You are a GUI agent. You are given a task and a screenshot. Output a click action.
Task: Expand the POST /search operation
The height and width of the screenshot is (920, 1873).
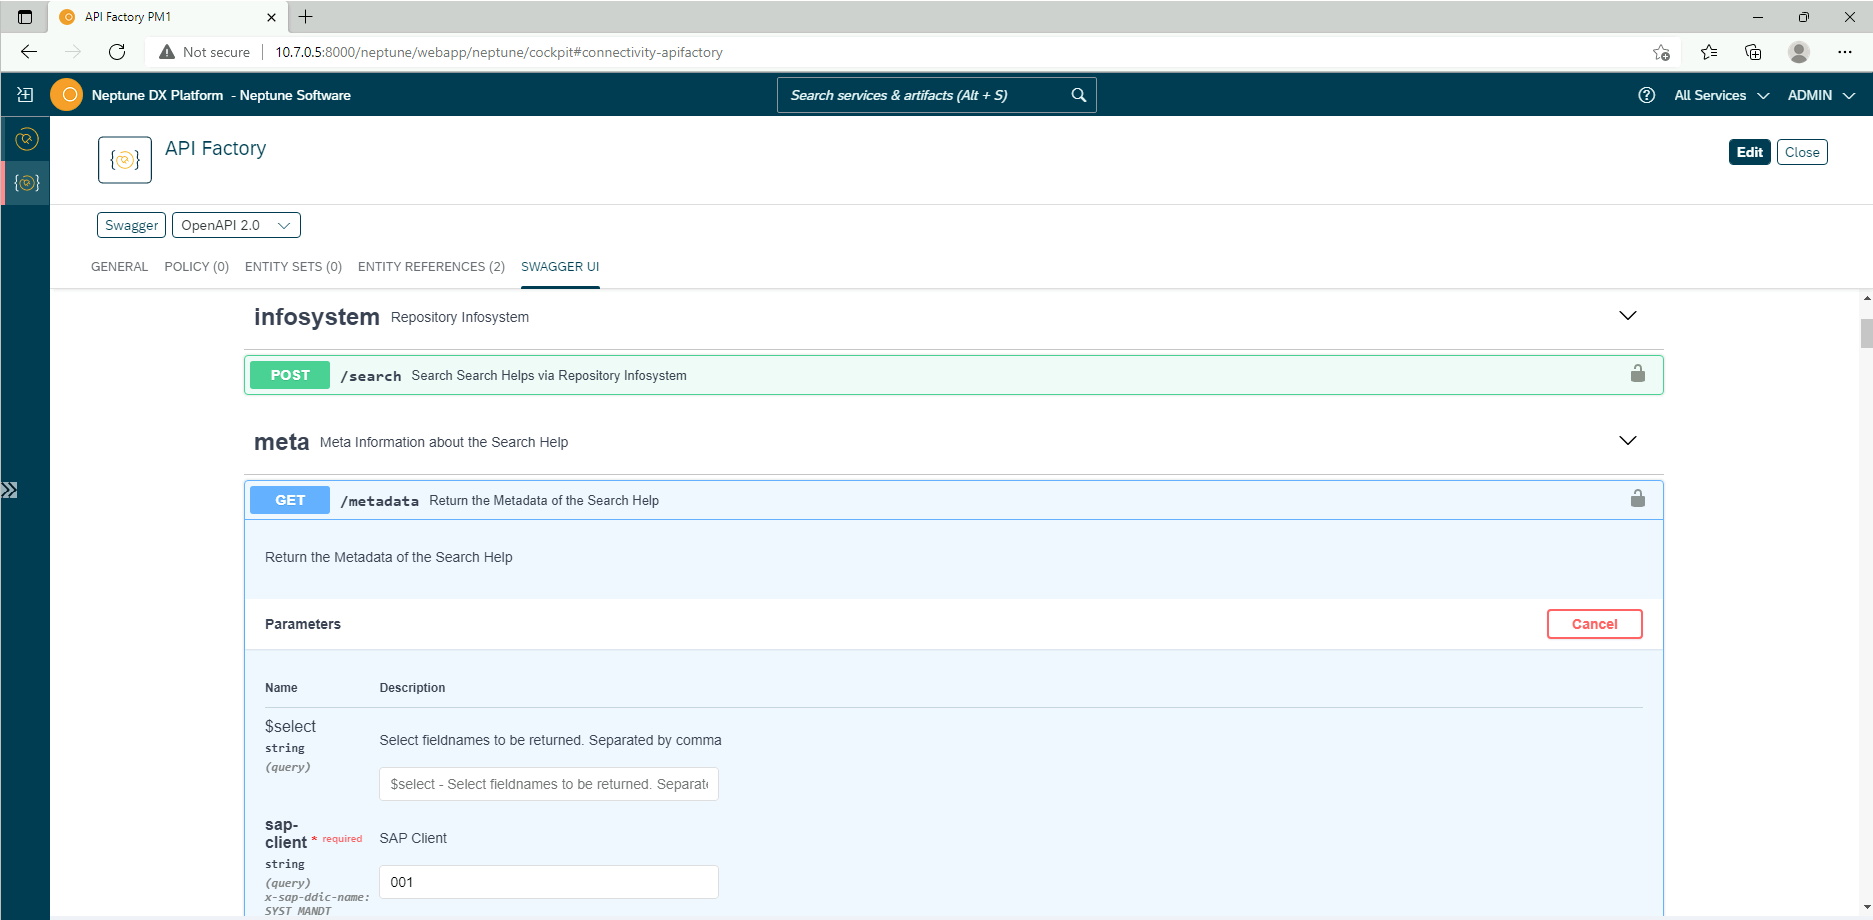pyautogui.click(x=954, y=375)
